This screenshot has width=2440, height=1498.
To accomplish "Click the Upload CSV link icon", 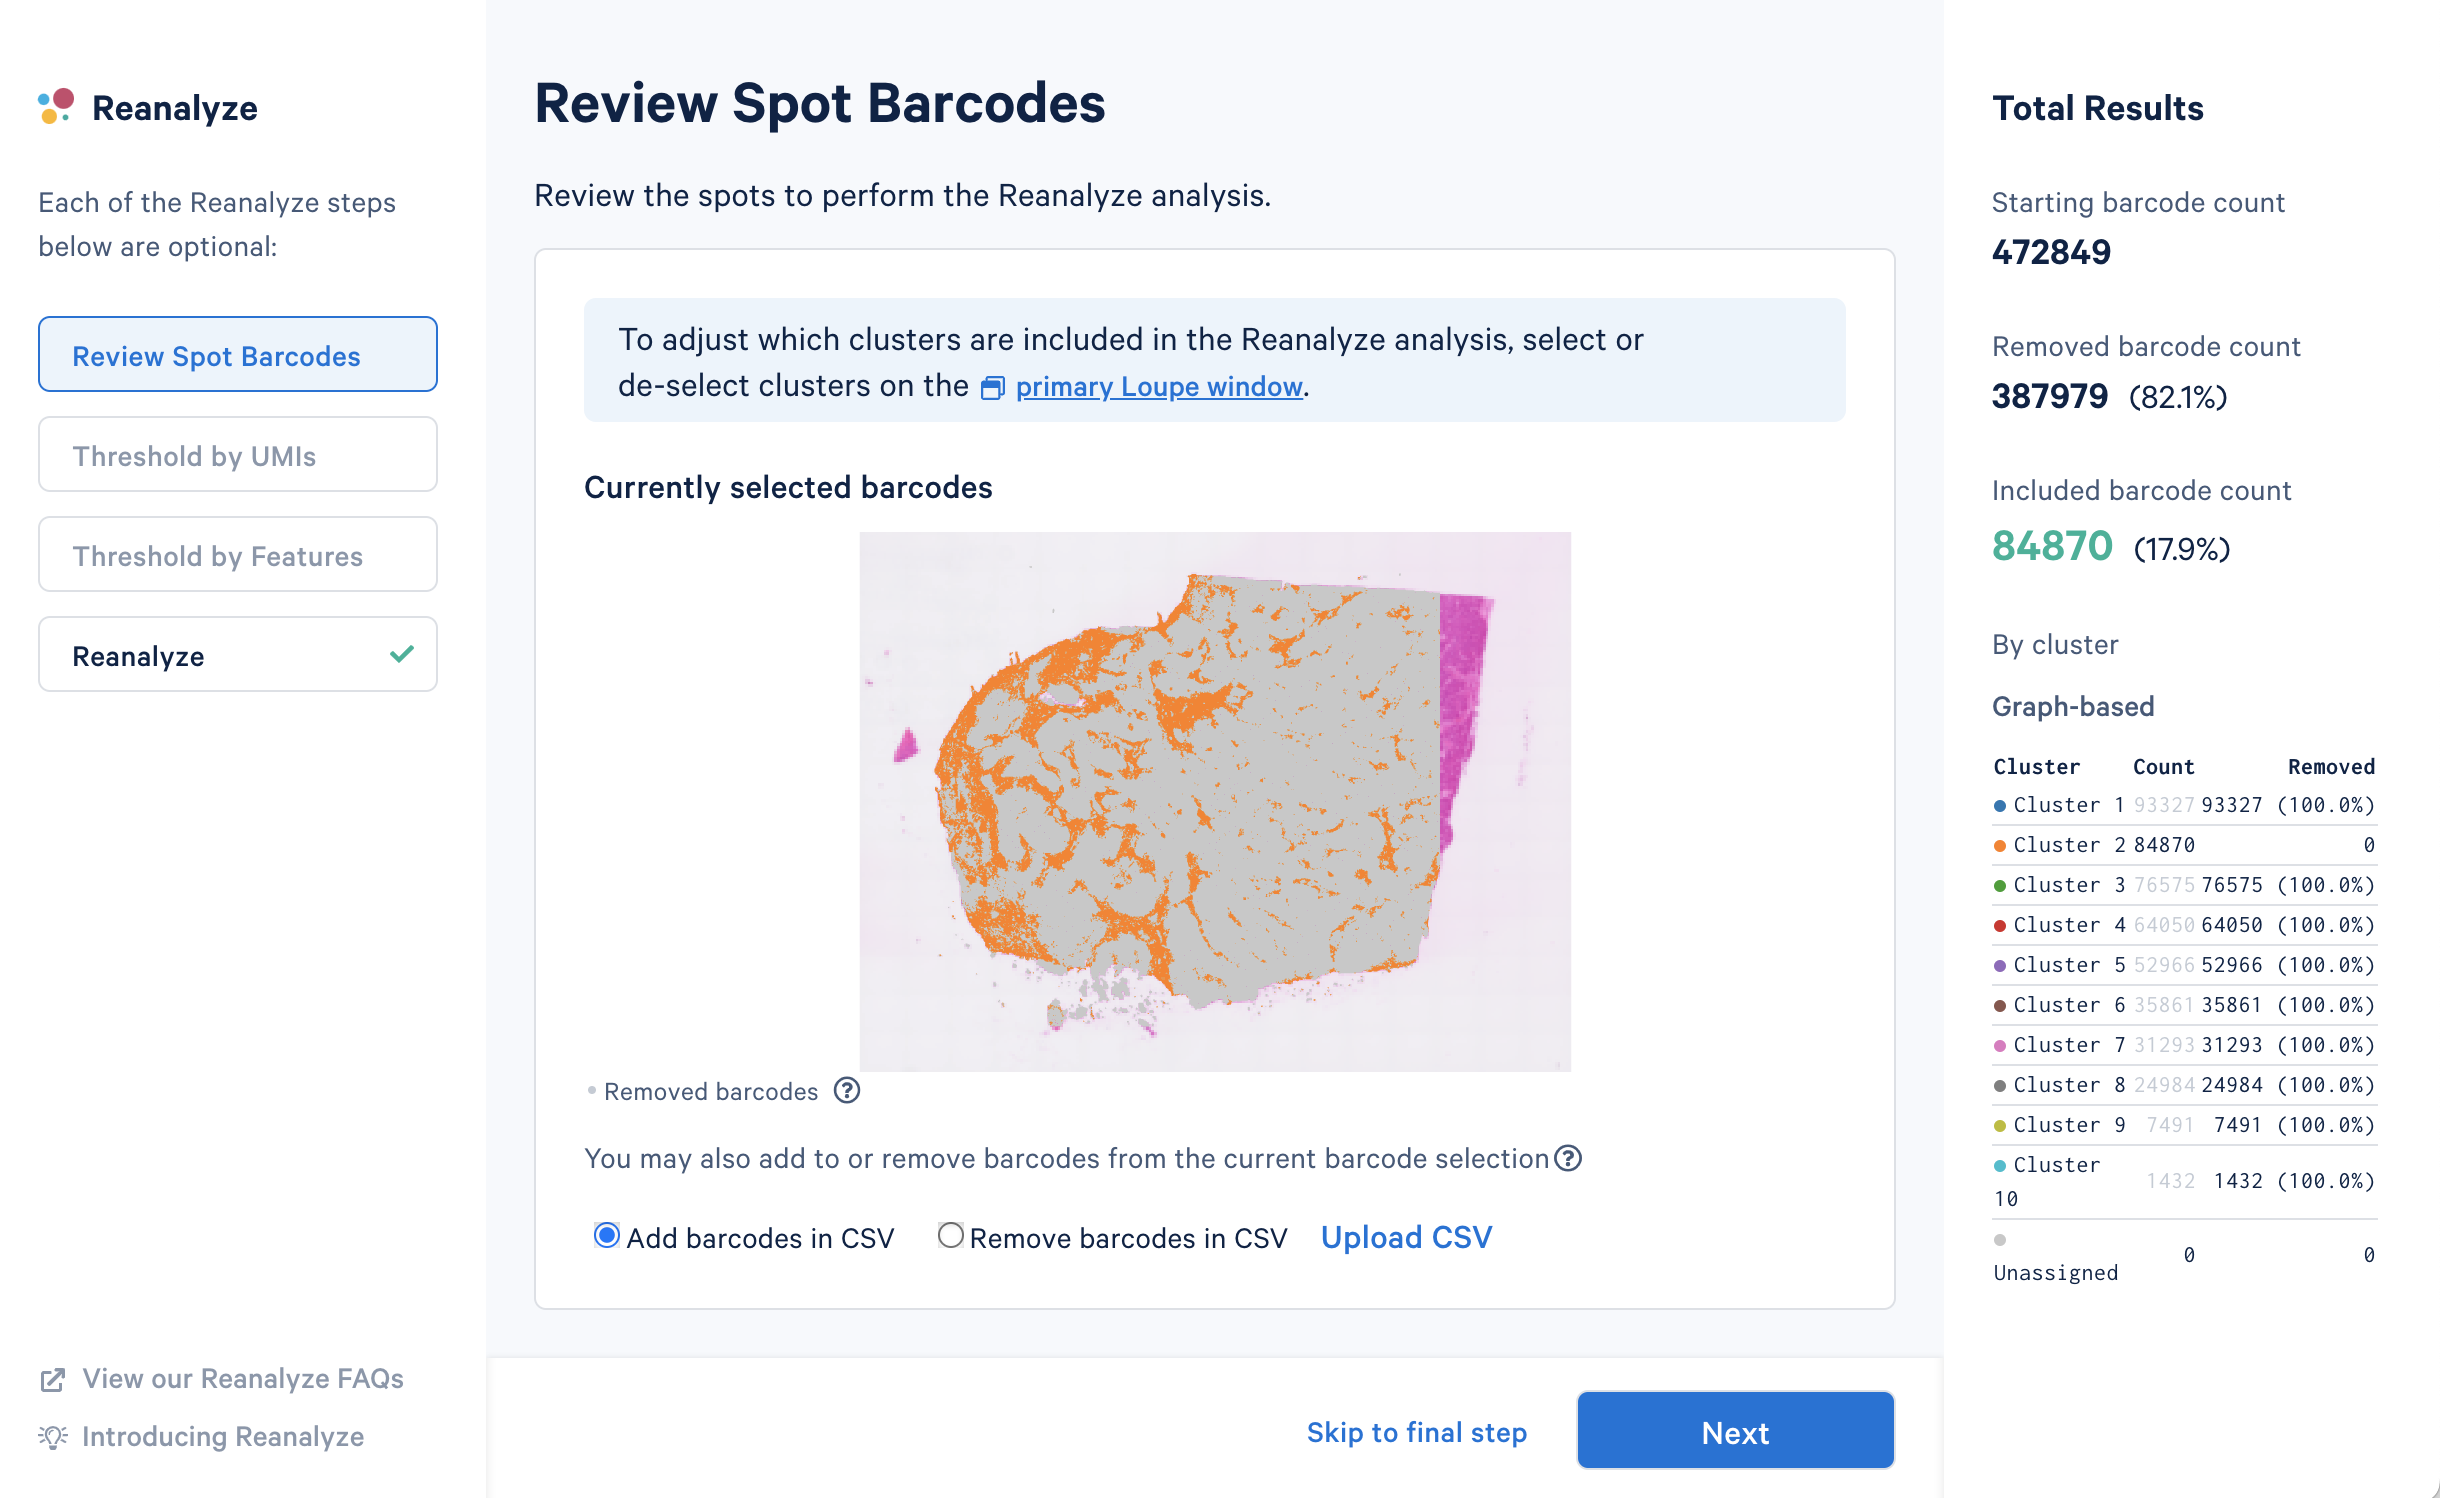I will [1406, 1237].
